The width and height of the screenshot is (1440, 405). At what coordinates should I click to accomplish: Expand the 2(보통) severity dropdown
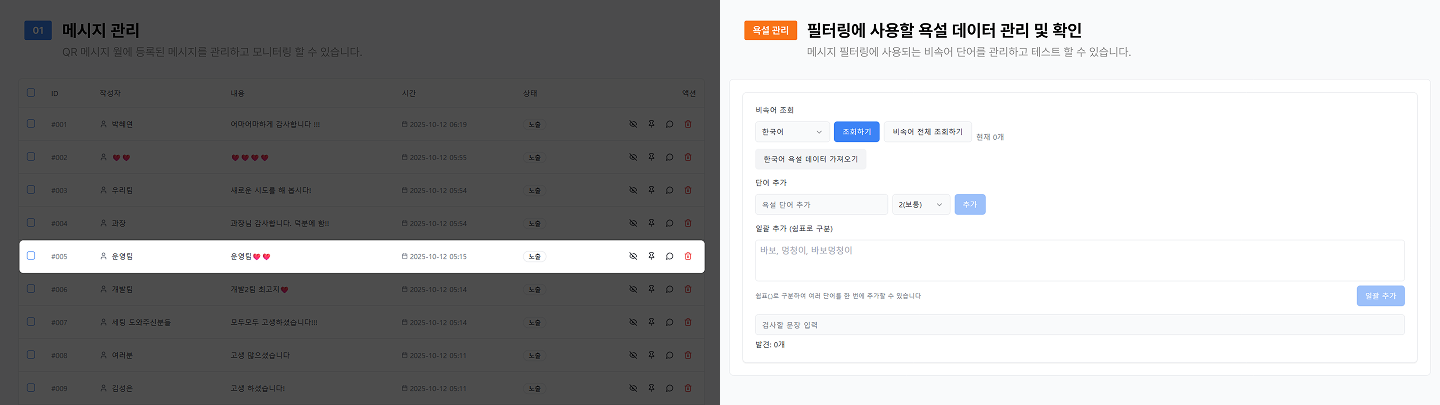click(x=922, y=204)
